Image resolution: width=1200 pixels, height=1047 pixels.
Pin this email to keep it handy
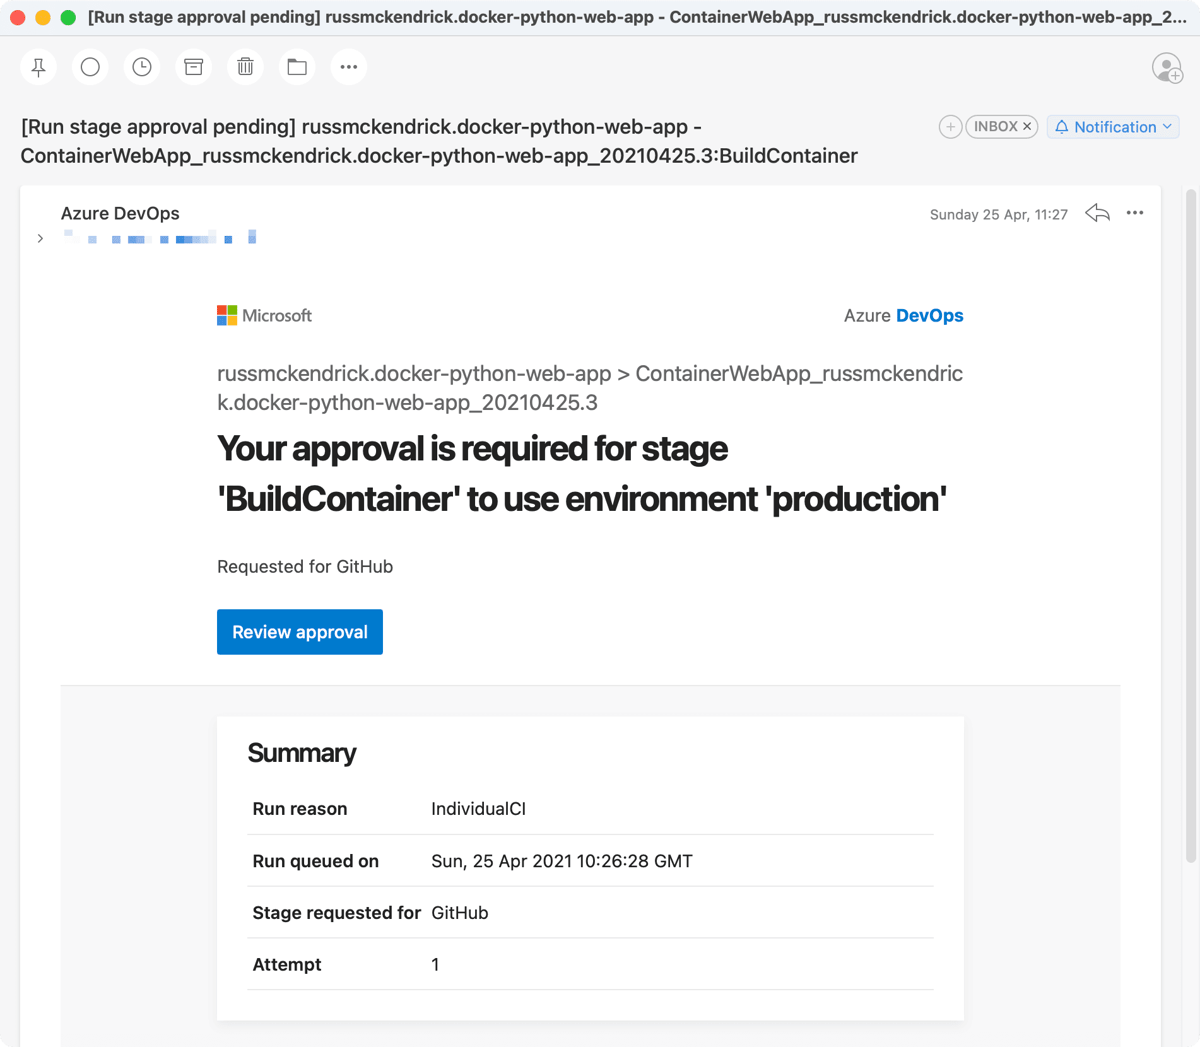(x=38, y=67)
